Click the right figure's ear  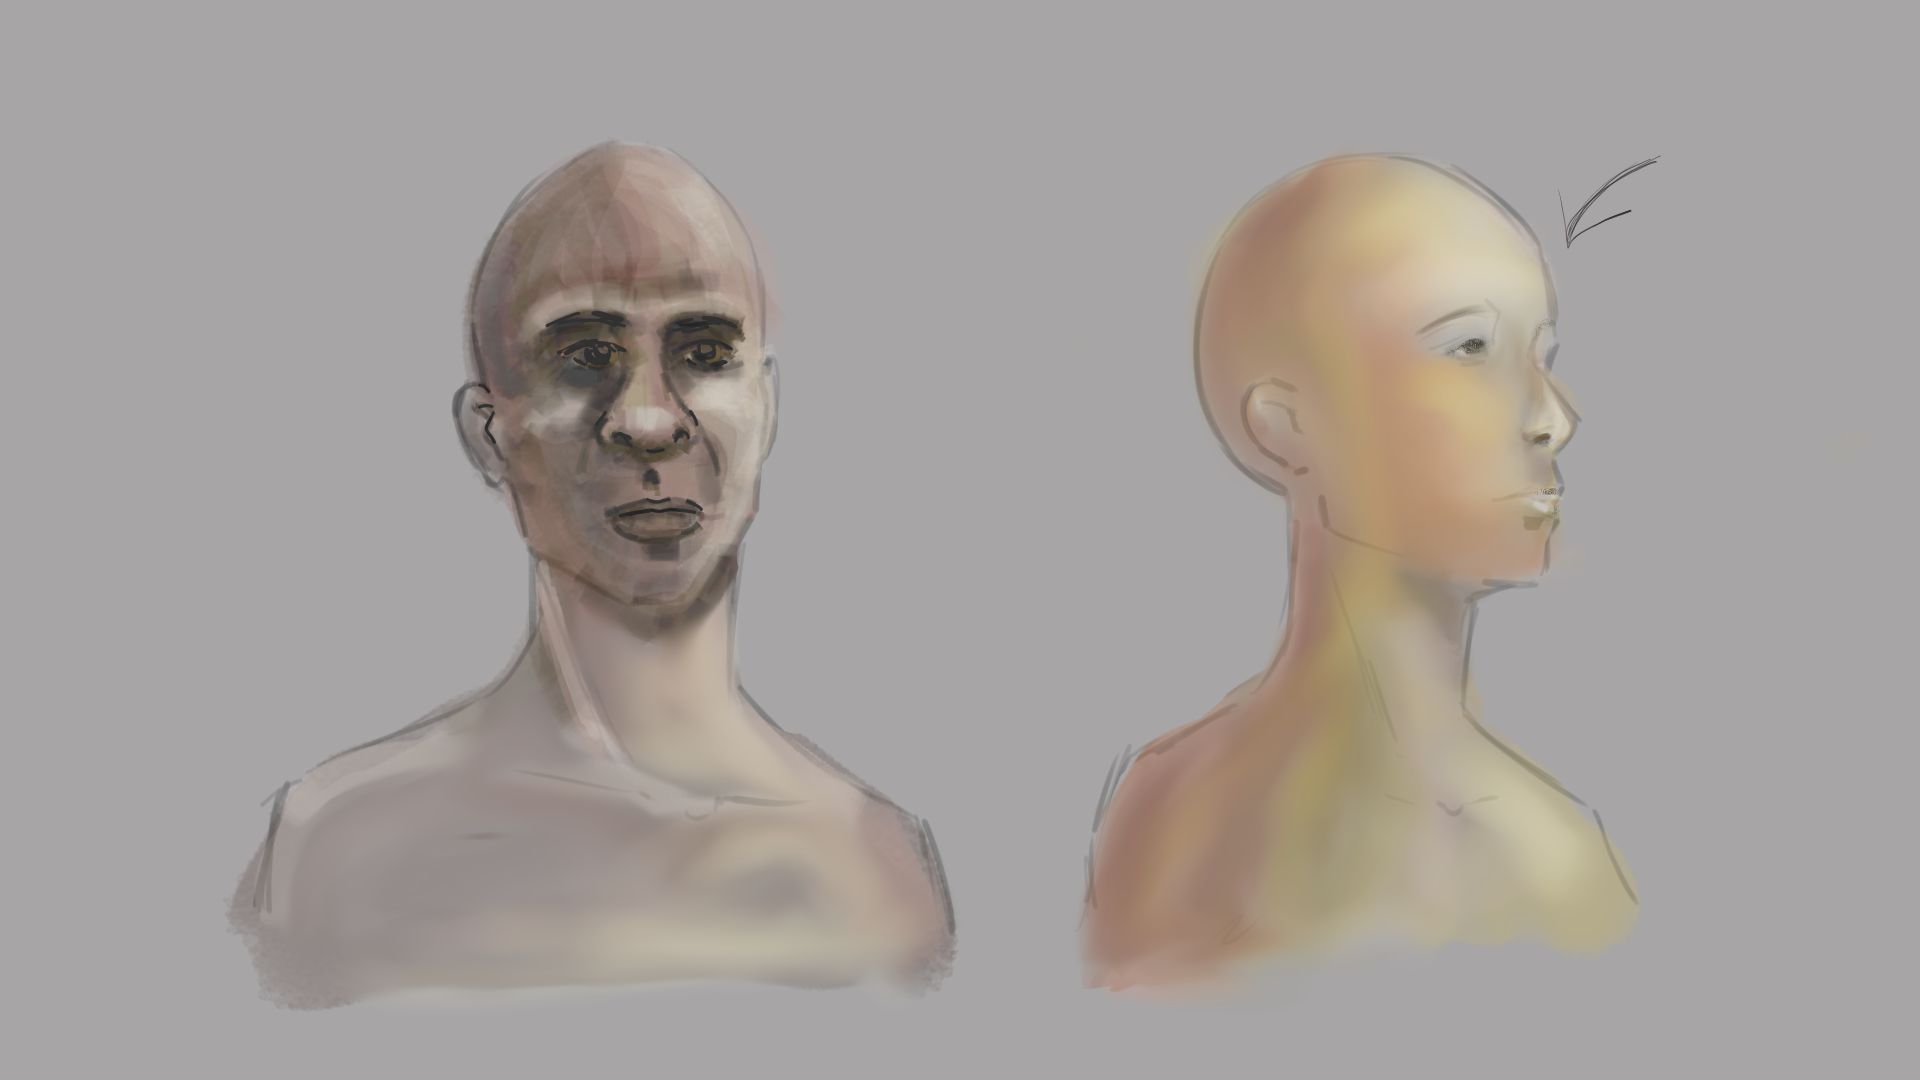(1268, 420)
